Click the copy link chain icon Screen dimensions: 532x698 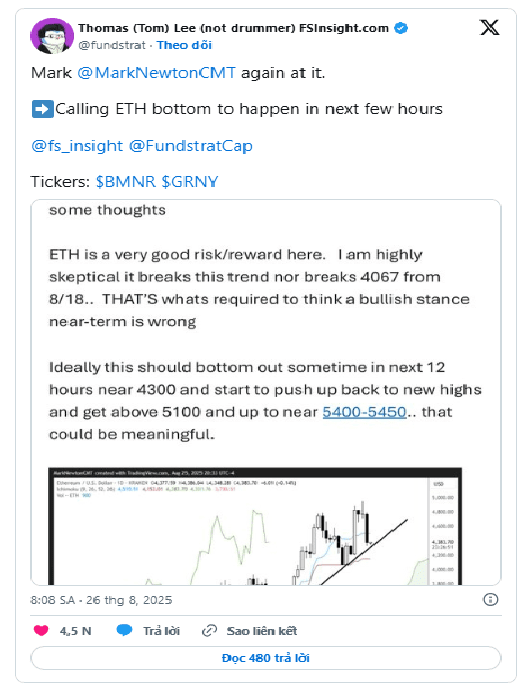tap(209, 630)
